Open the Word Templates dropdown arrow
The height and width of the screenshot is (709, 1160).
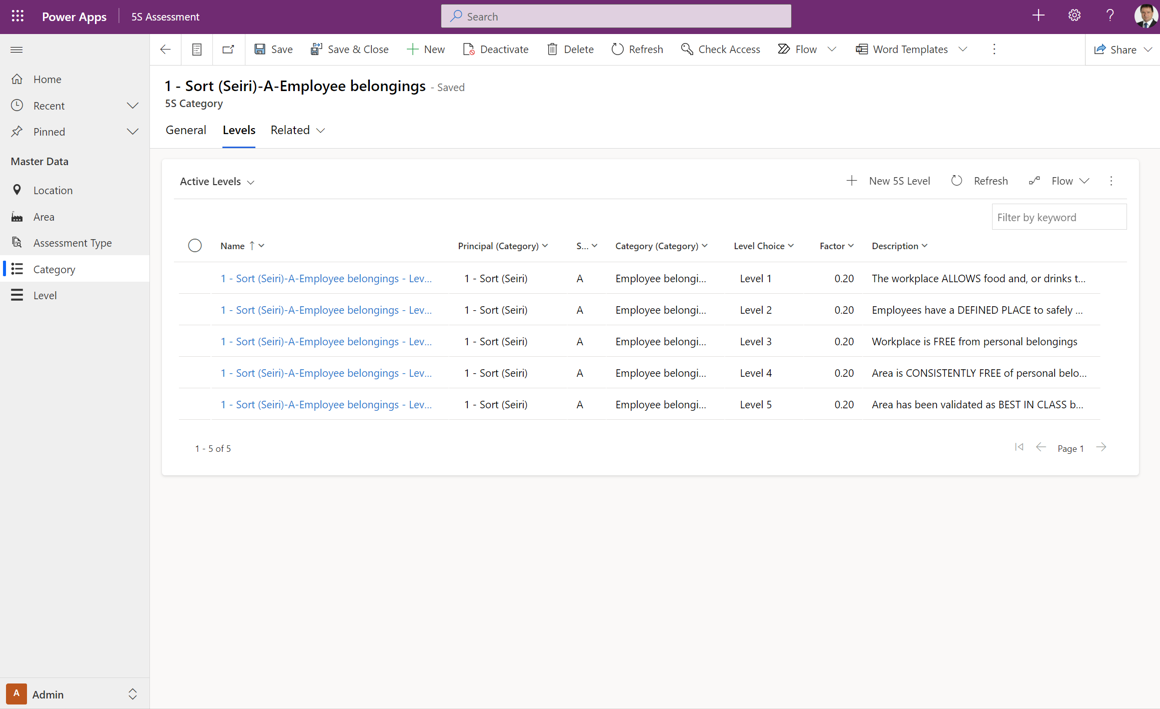point(963,49)
